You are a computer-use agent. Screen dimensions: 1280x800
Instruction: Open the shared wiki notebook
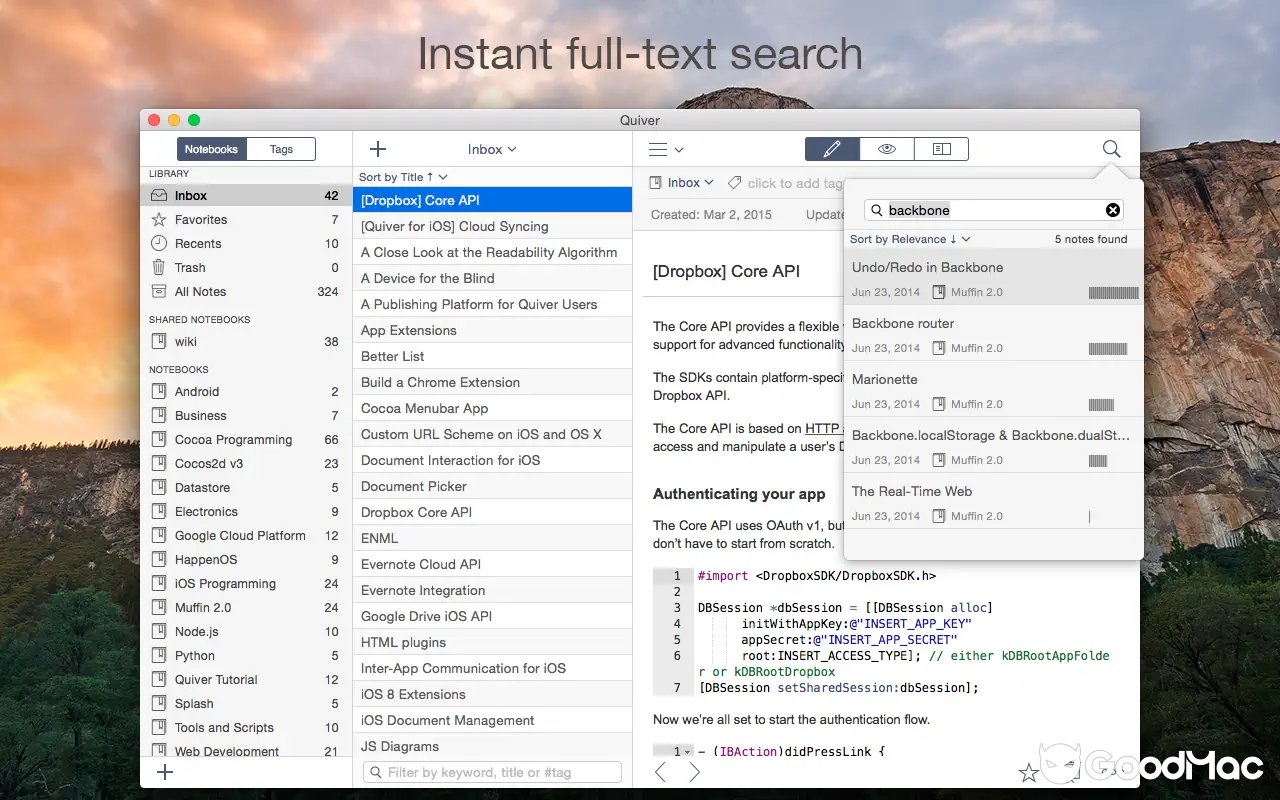click(x=246, y=342)
